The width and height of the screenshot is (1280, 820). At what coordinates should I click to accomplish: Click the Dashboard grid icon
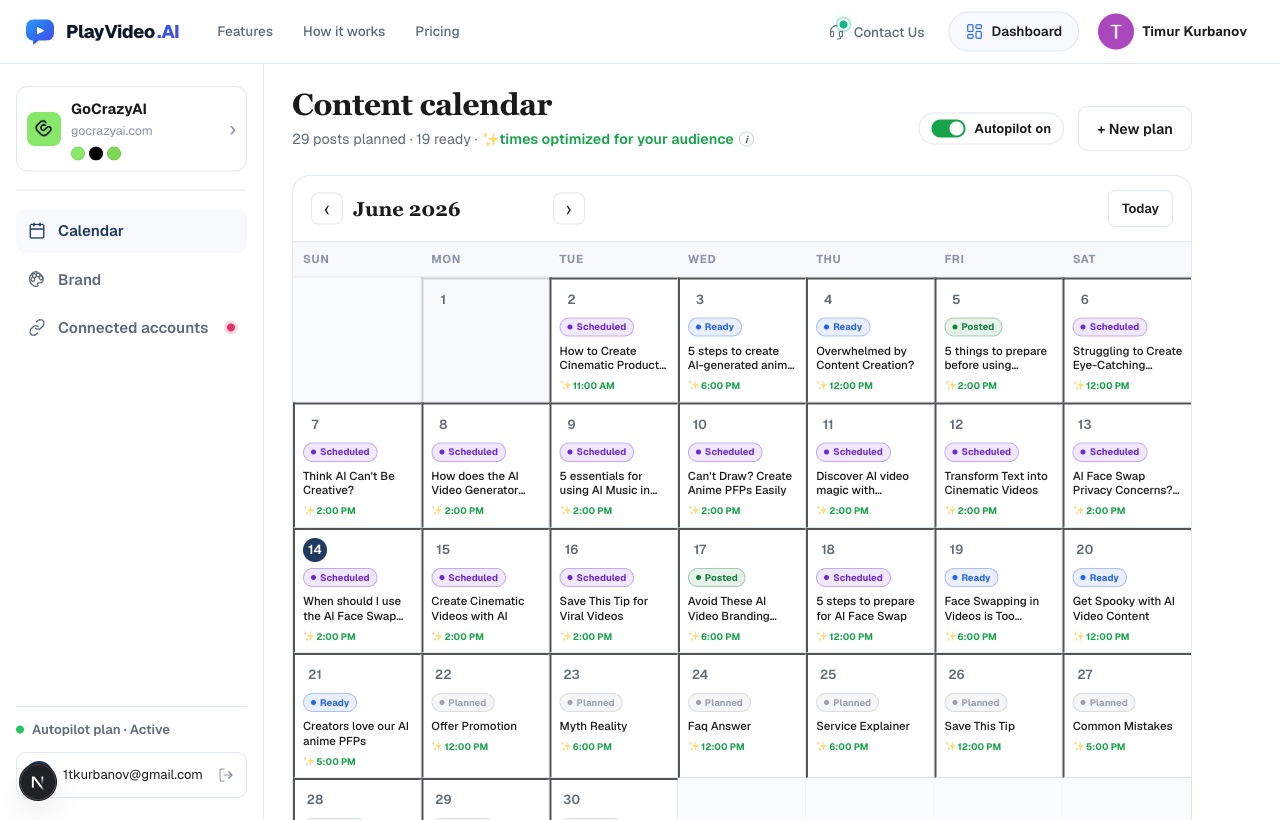(x=974, y=32)
